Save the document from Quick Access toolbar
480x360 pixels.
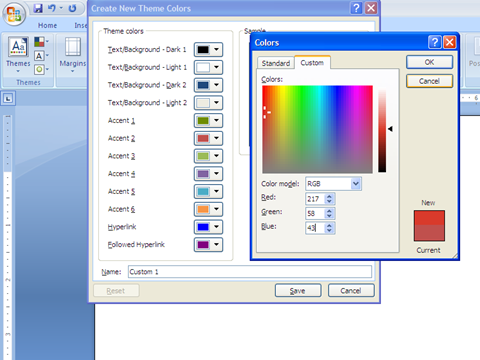(38, 8)
